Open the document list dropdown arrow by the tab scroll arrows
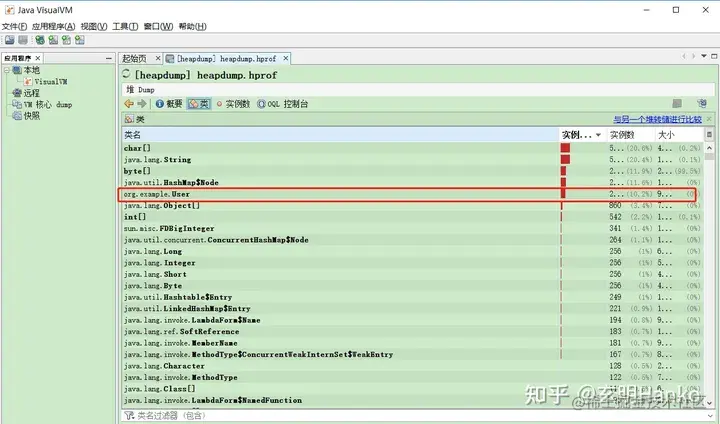The image size is (720, 424). [704, 56]
